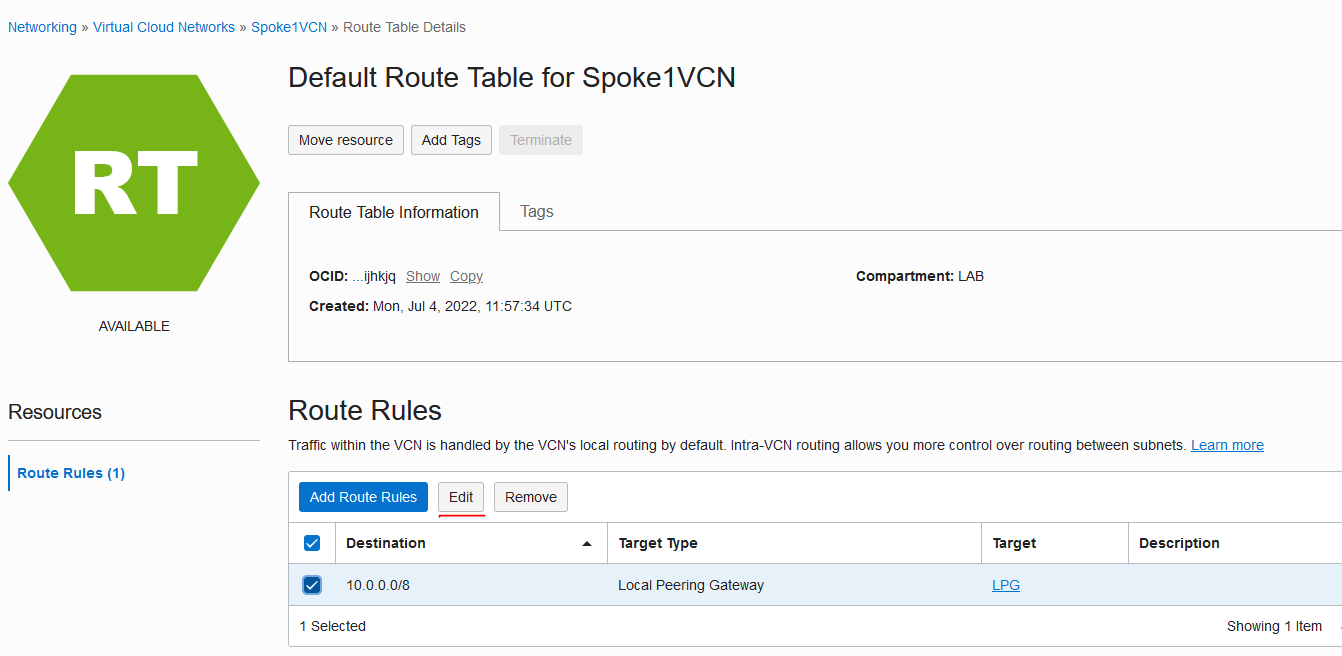Image resolution: width=1342 pixels, height=656 pixels.
Task: Uncheck the 10.0.0.0/8 route rule checkbox
Action: click(312, 585)
